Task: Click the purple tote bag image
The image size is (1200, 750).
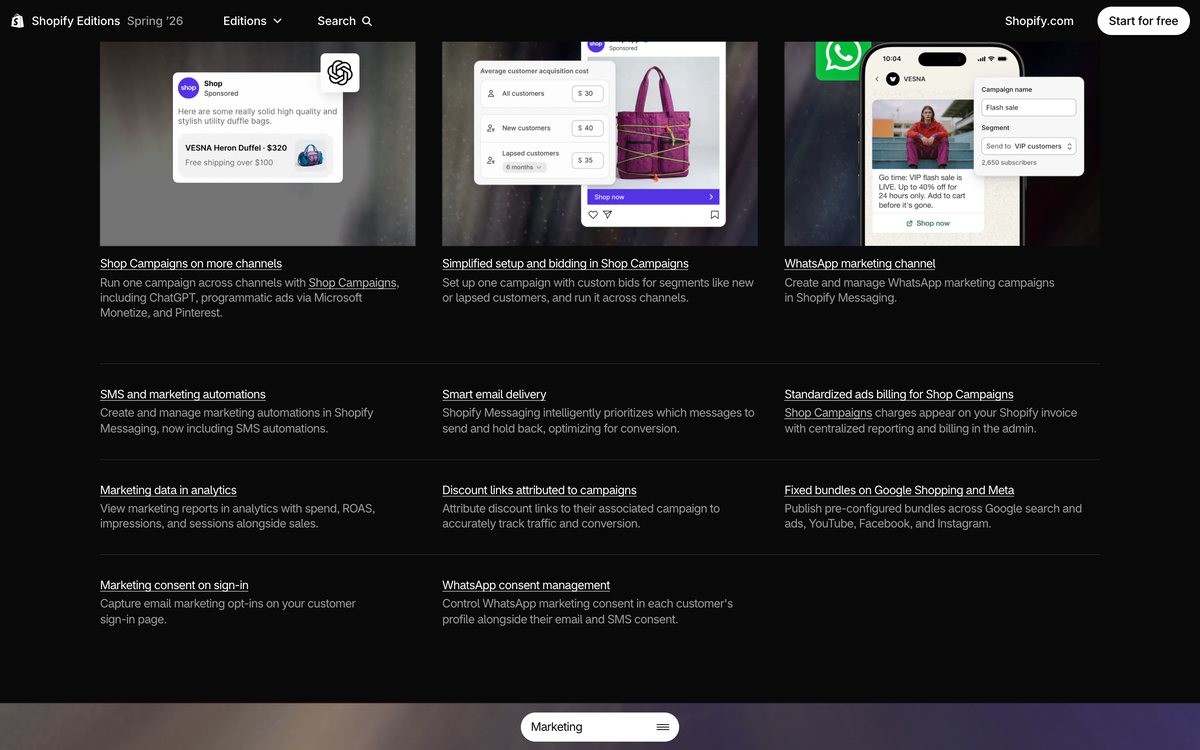Action: [653, 120]
